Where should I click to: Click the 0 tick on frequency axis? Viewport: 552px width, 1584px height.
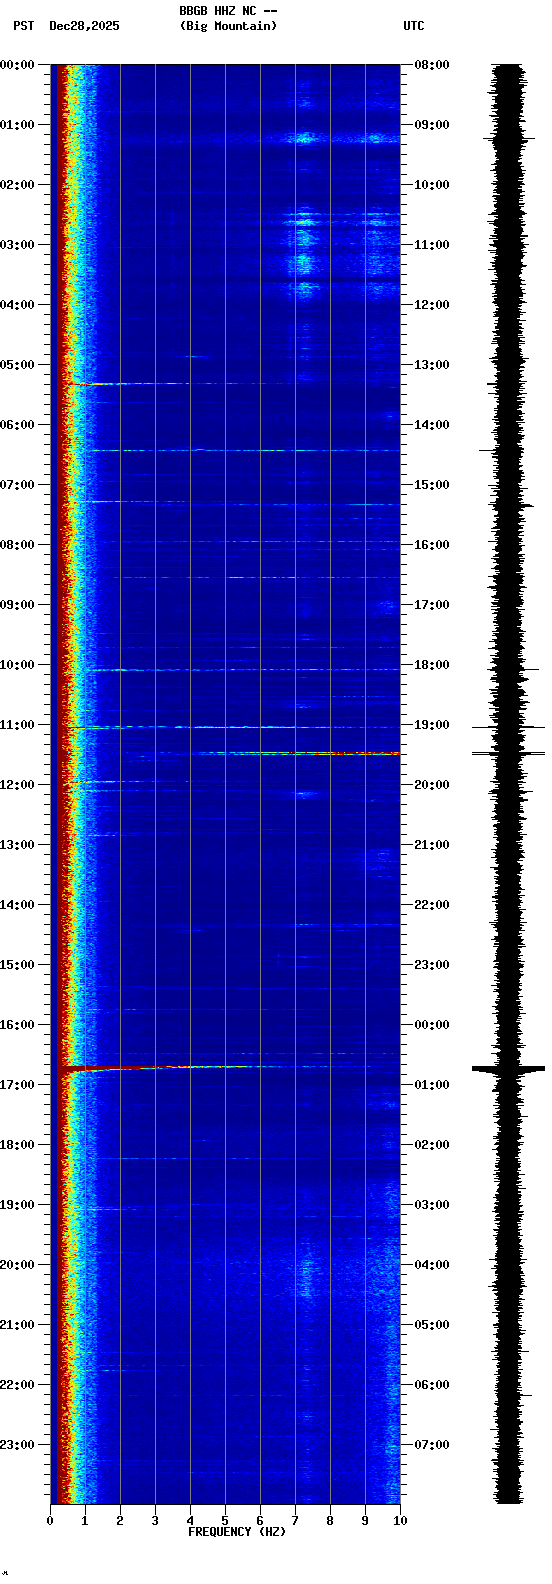click(x=50, y=1521)
